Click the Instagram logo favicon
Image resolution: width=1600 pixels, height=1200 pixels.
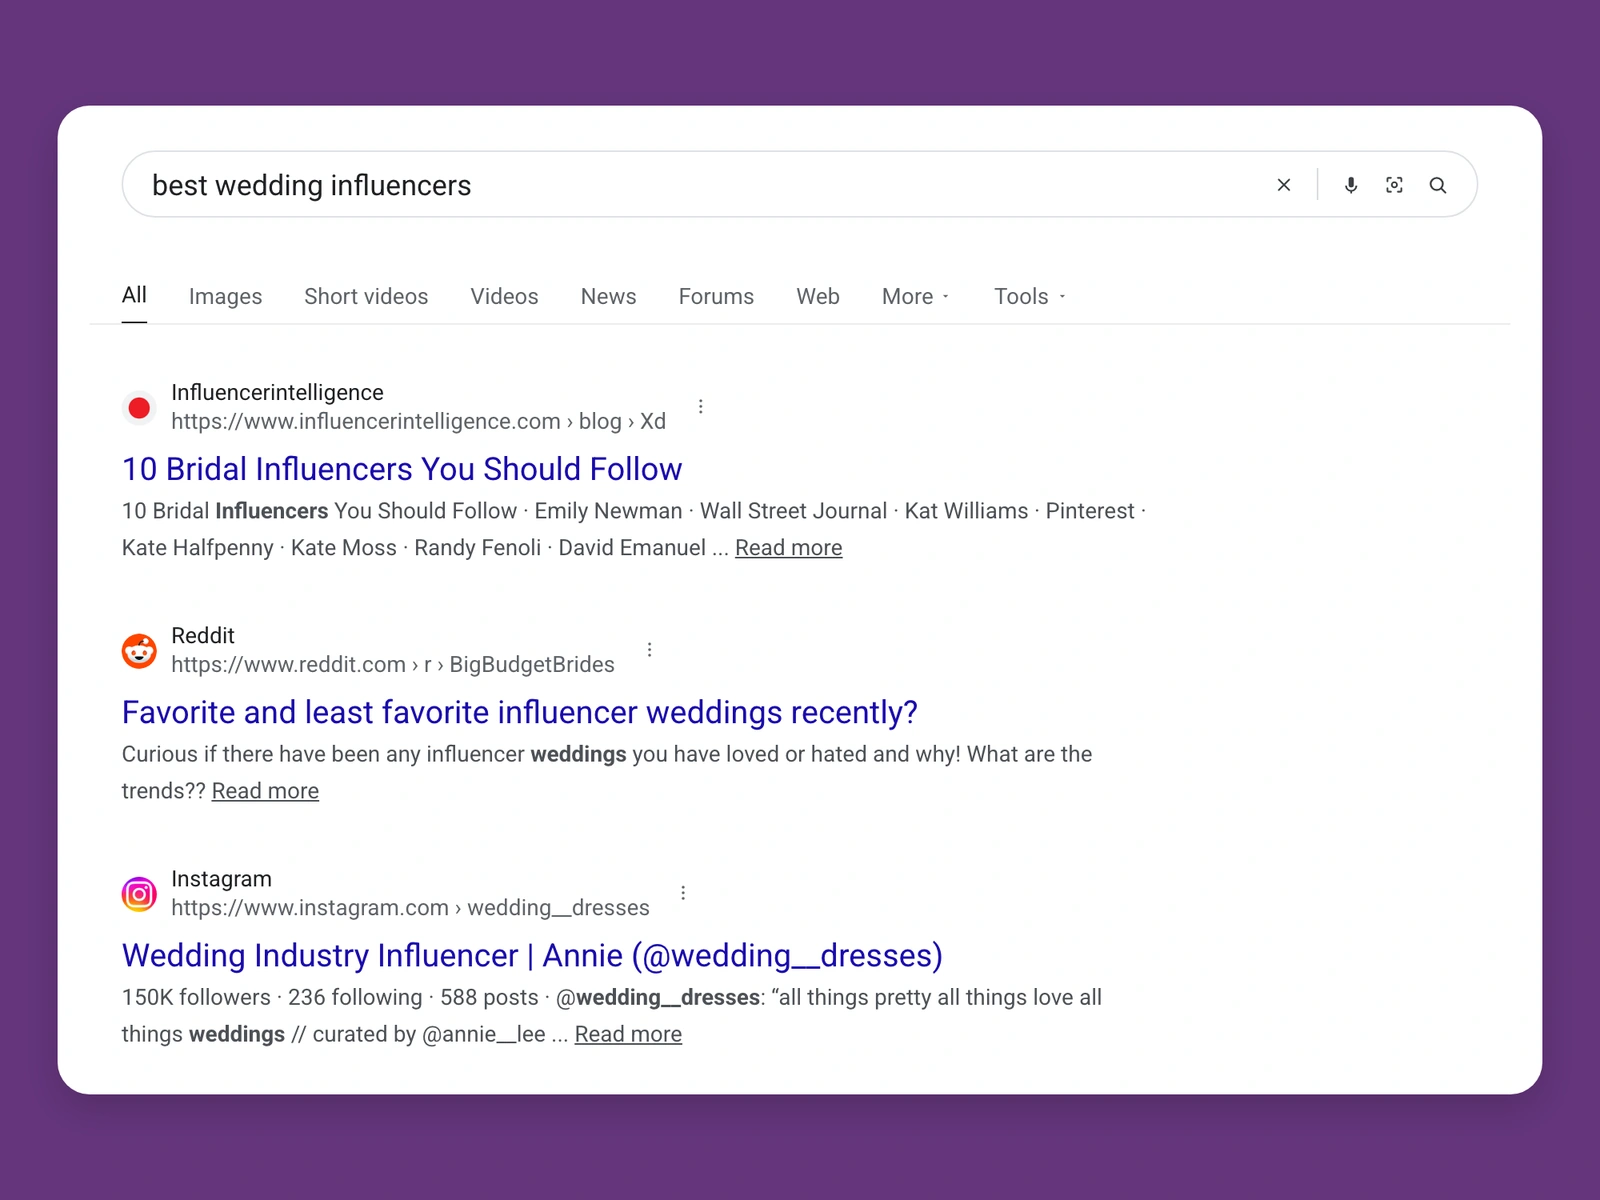tap(139, 894)
